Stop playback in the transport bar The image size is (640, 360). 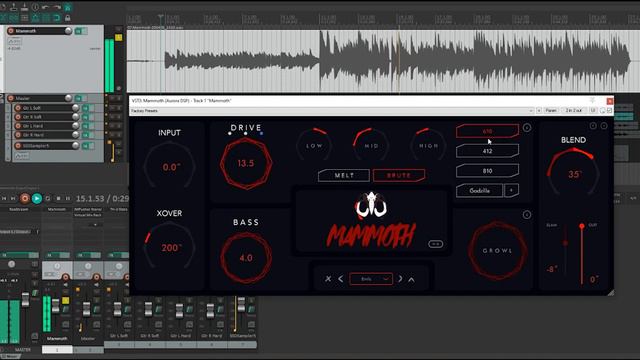(58, 198)
